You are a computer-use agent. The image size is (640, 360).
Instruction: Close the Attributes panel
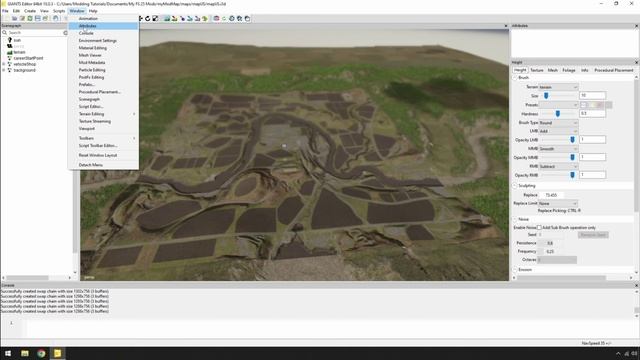tap(636, 26)
